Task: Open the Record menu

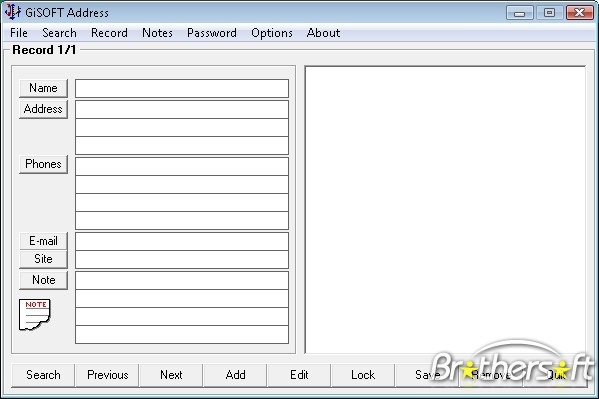Action: pyautogui.click(x=109, y=33)
